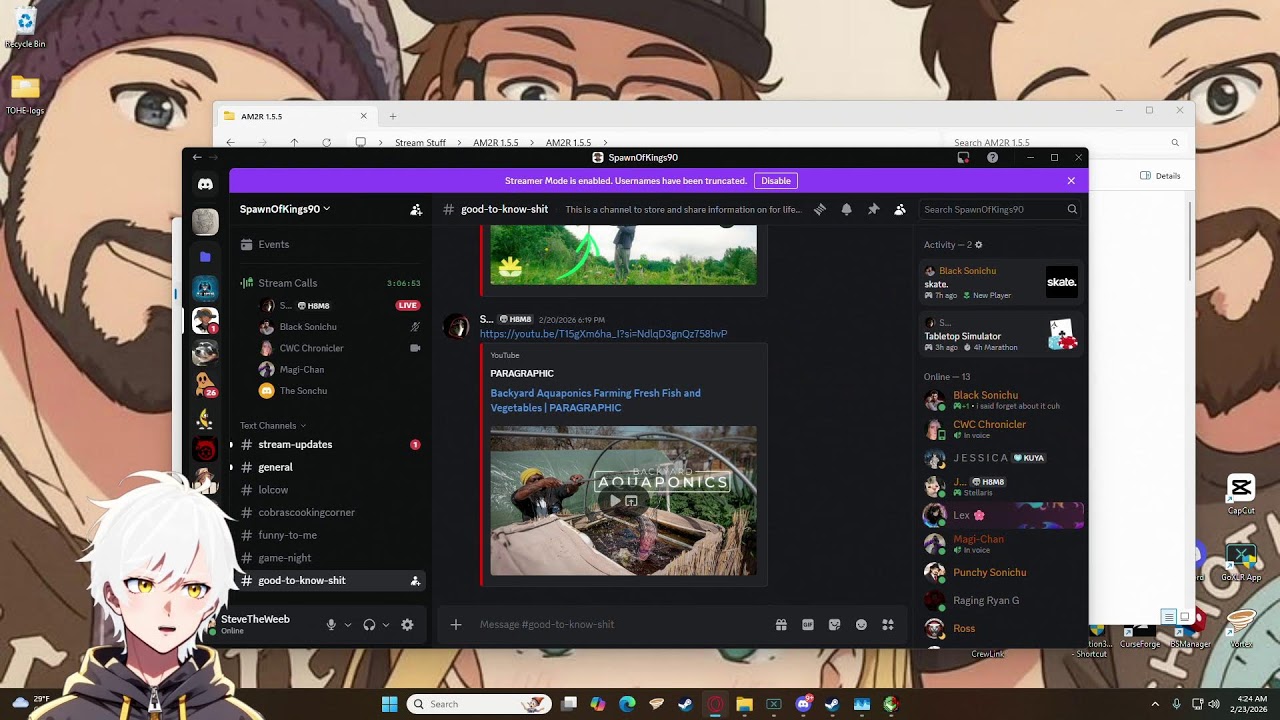Open Discord inbox icon in title bar
The image size is (1280, 720).
click(x=963, y=157)
